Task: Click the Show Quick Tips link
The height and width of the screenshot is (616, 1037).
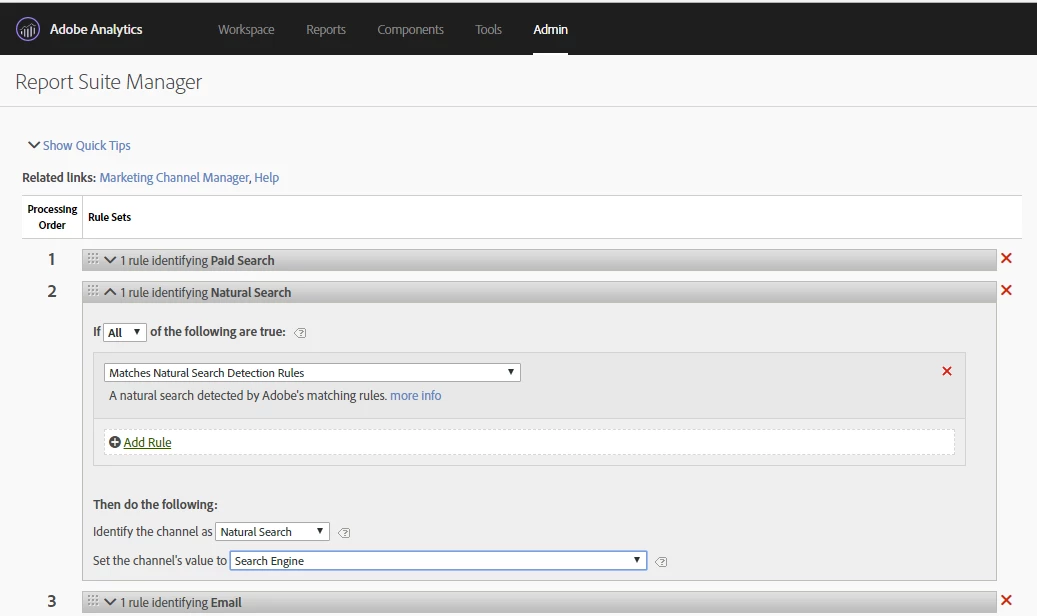Action: point(87,145)
